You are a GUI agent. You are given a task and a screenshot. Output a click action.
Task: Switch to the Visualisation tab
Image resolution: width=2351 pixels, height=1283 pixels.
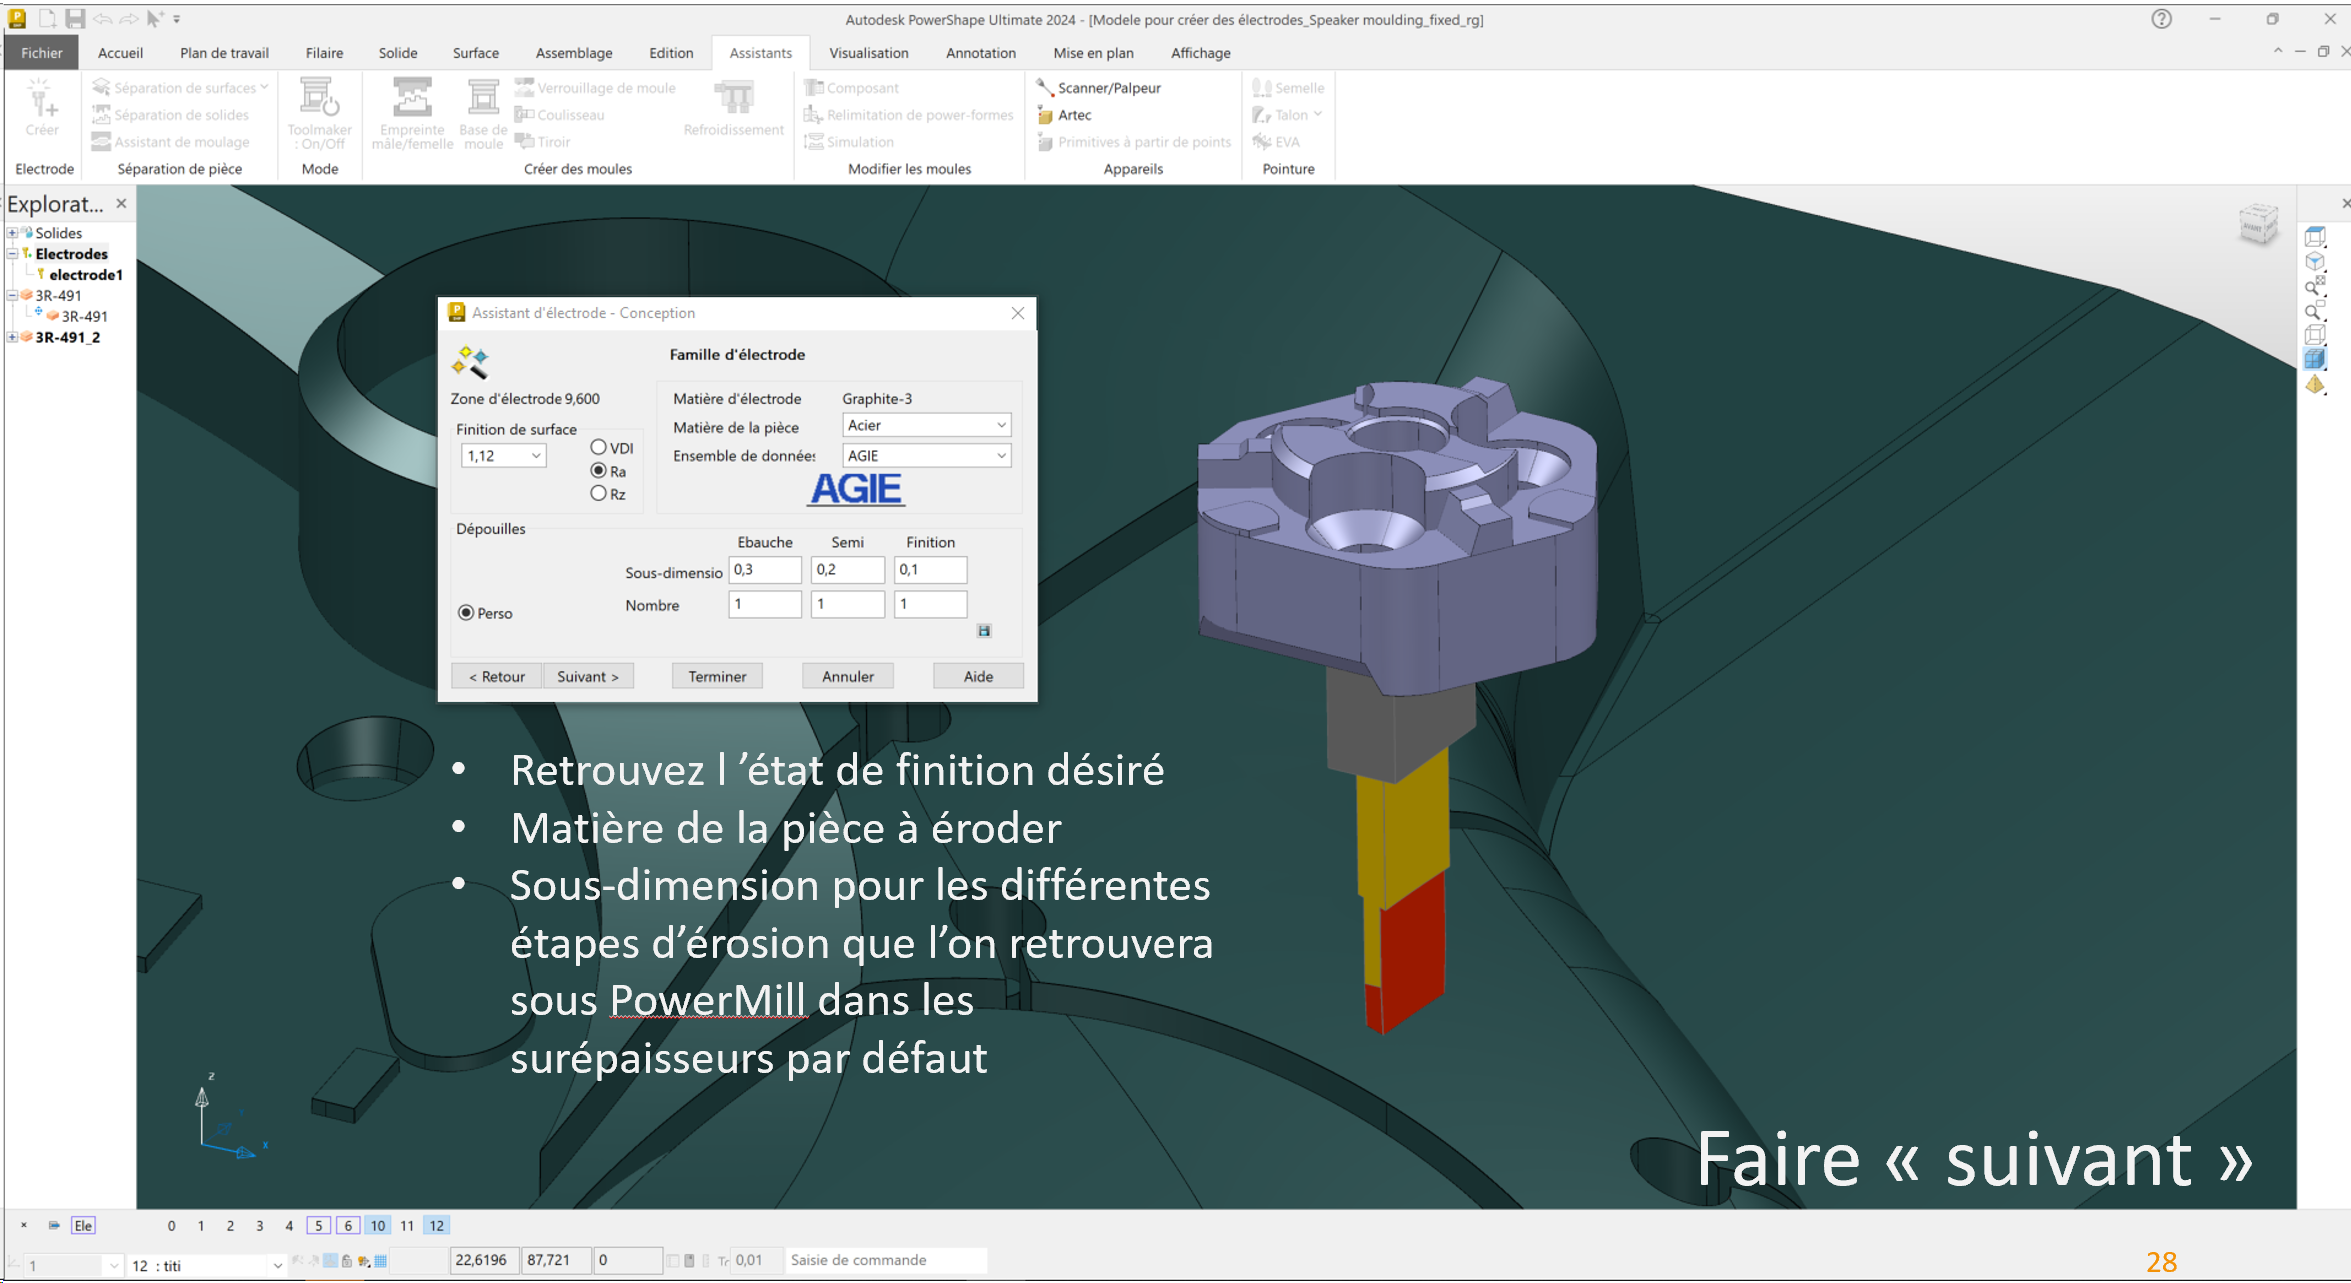(x=868, y=53)
